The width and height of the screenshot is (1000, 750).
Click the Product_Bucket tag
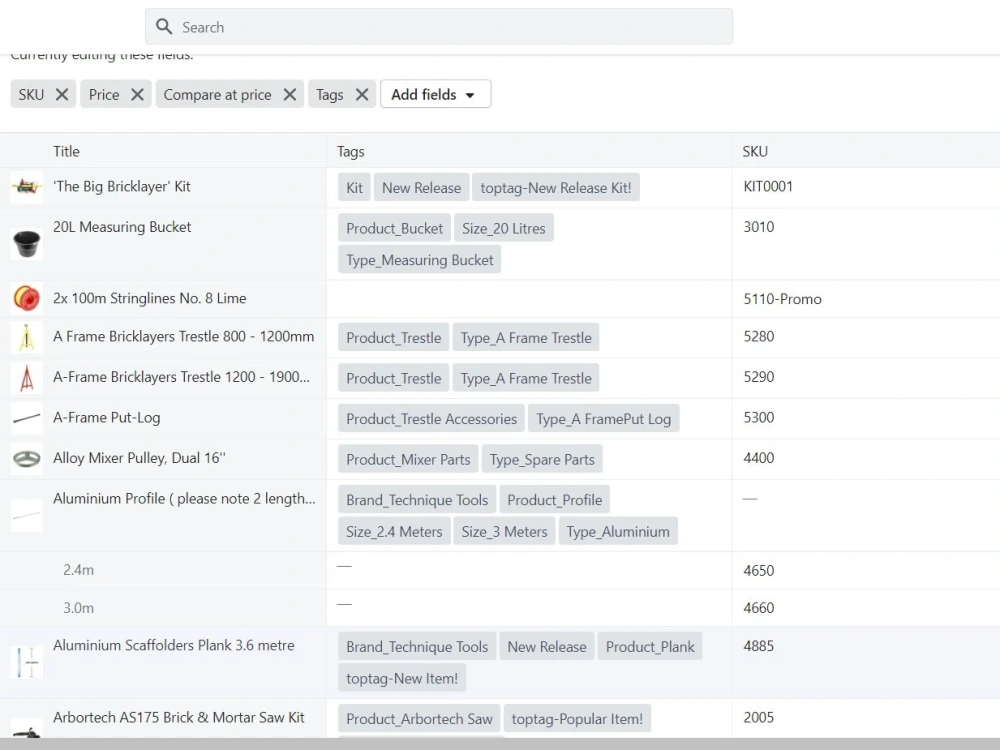(394, 228)
